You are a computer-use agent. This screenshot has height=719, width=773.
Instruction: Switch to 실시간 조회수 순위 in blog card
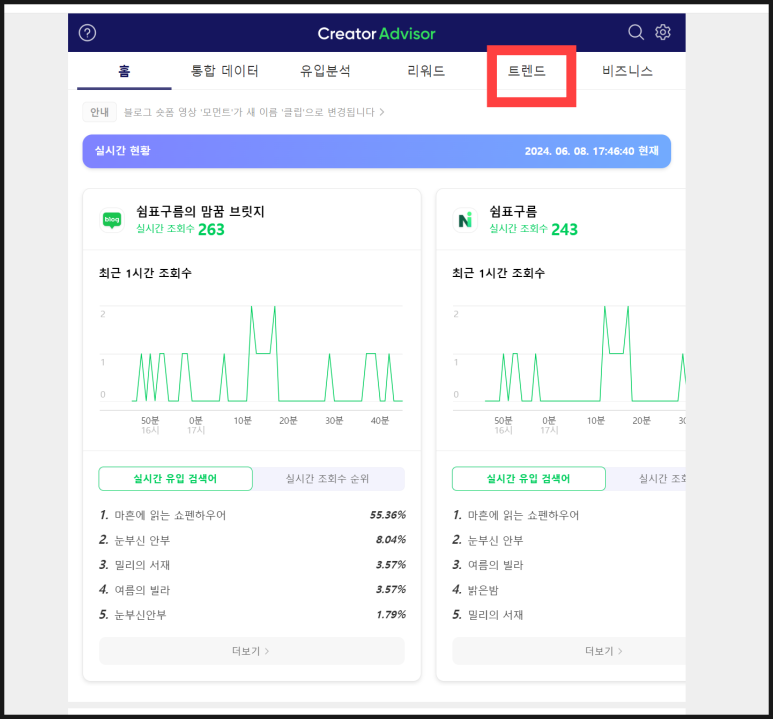(x=327, y=479)
